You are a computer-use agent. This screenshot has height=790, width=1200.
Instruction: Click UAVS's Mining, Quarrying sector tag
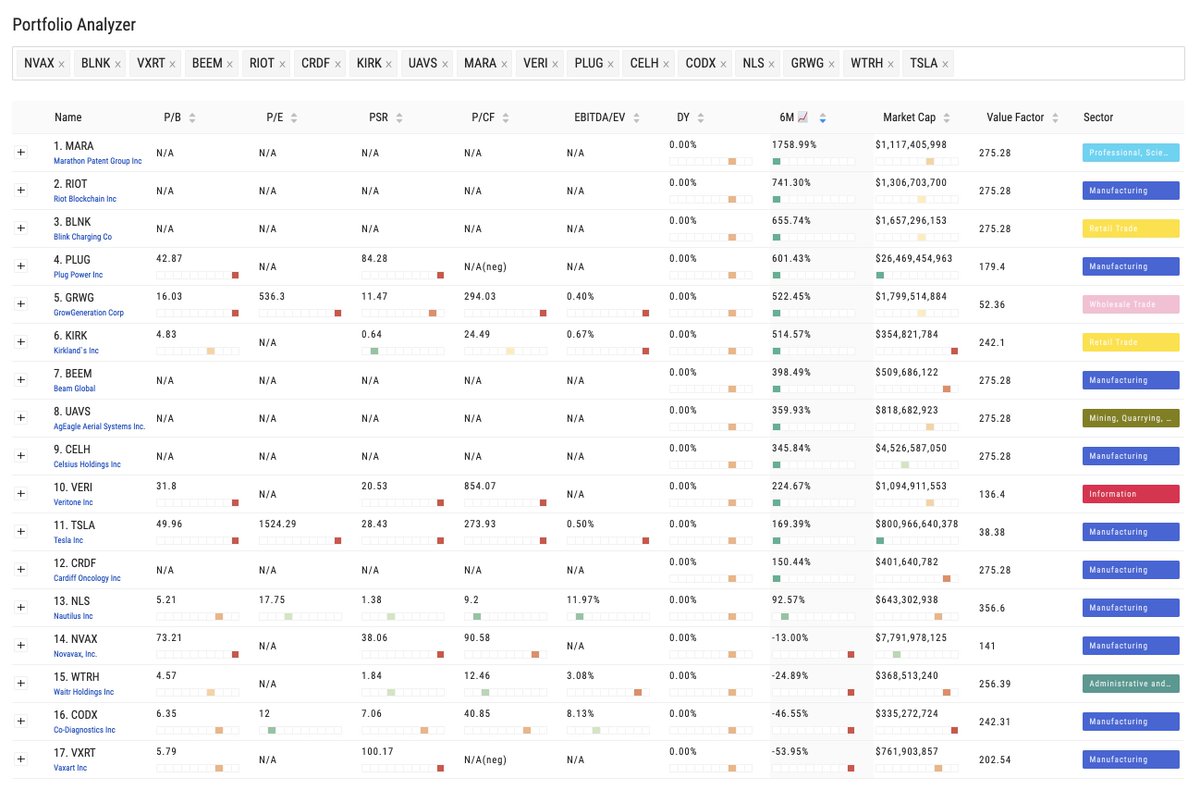(1131, 418)
